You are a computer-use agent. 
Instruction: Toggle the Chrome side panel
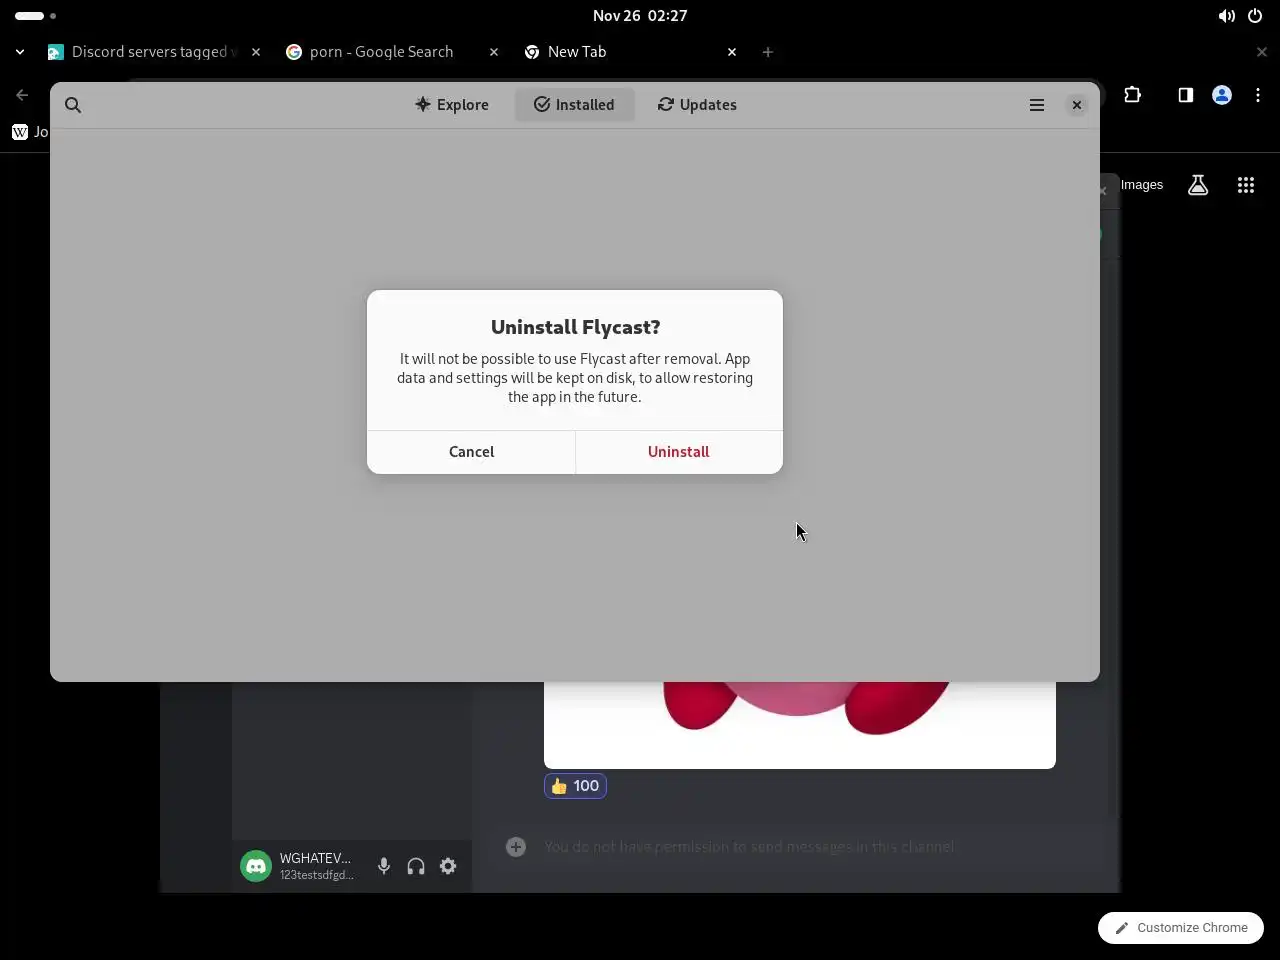pos(1185,95)
